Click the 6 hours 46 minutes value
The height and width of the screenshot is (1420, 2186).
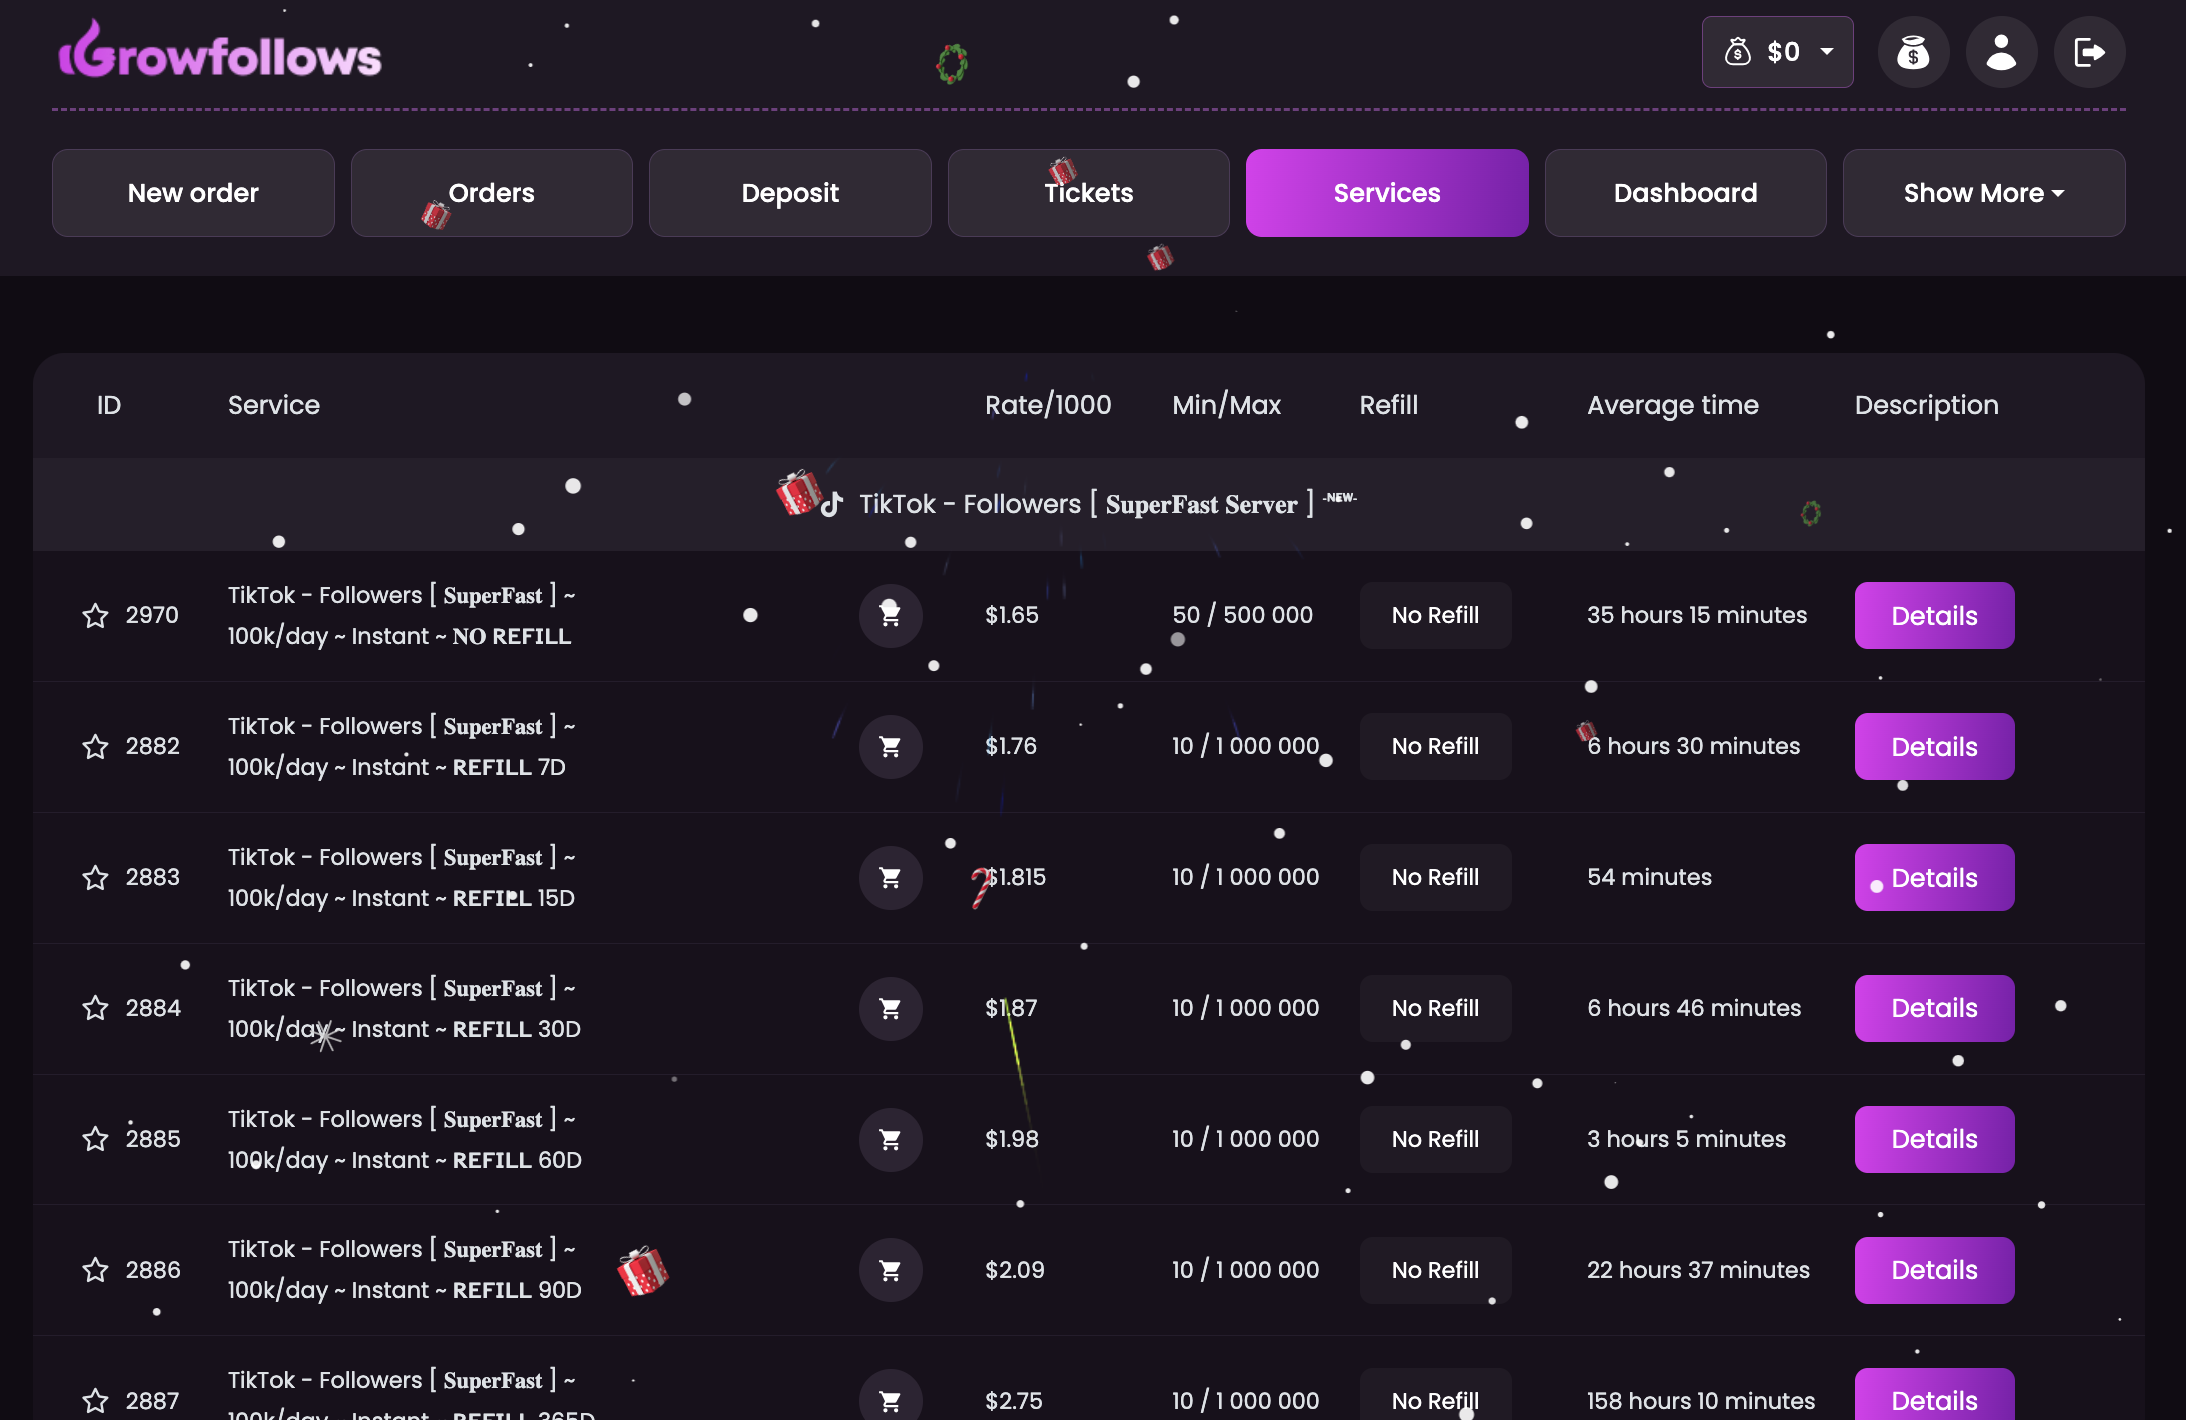pos(1694,1008)
